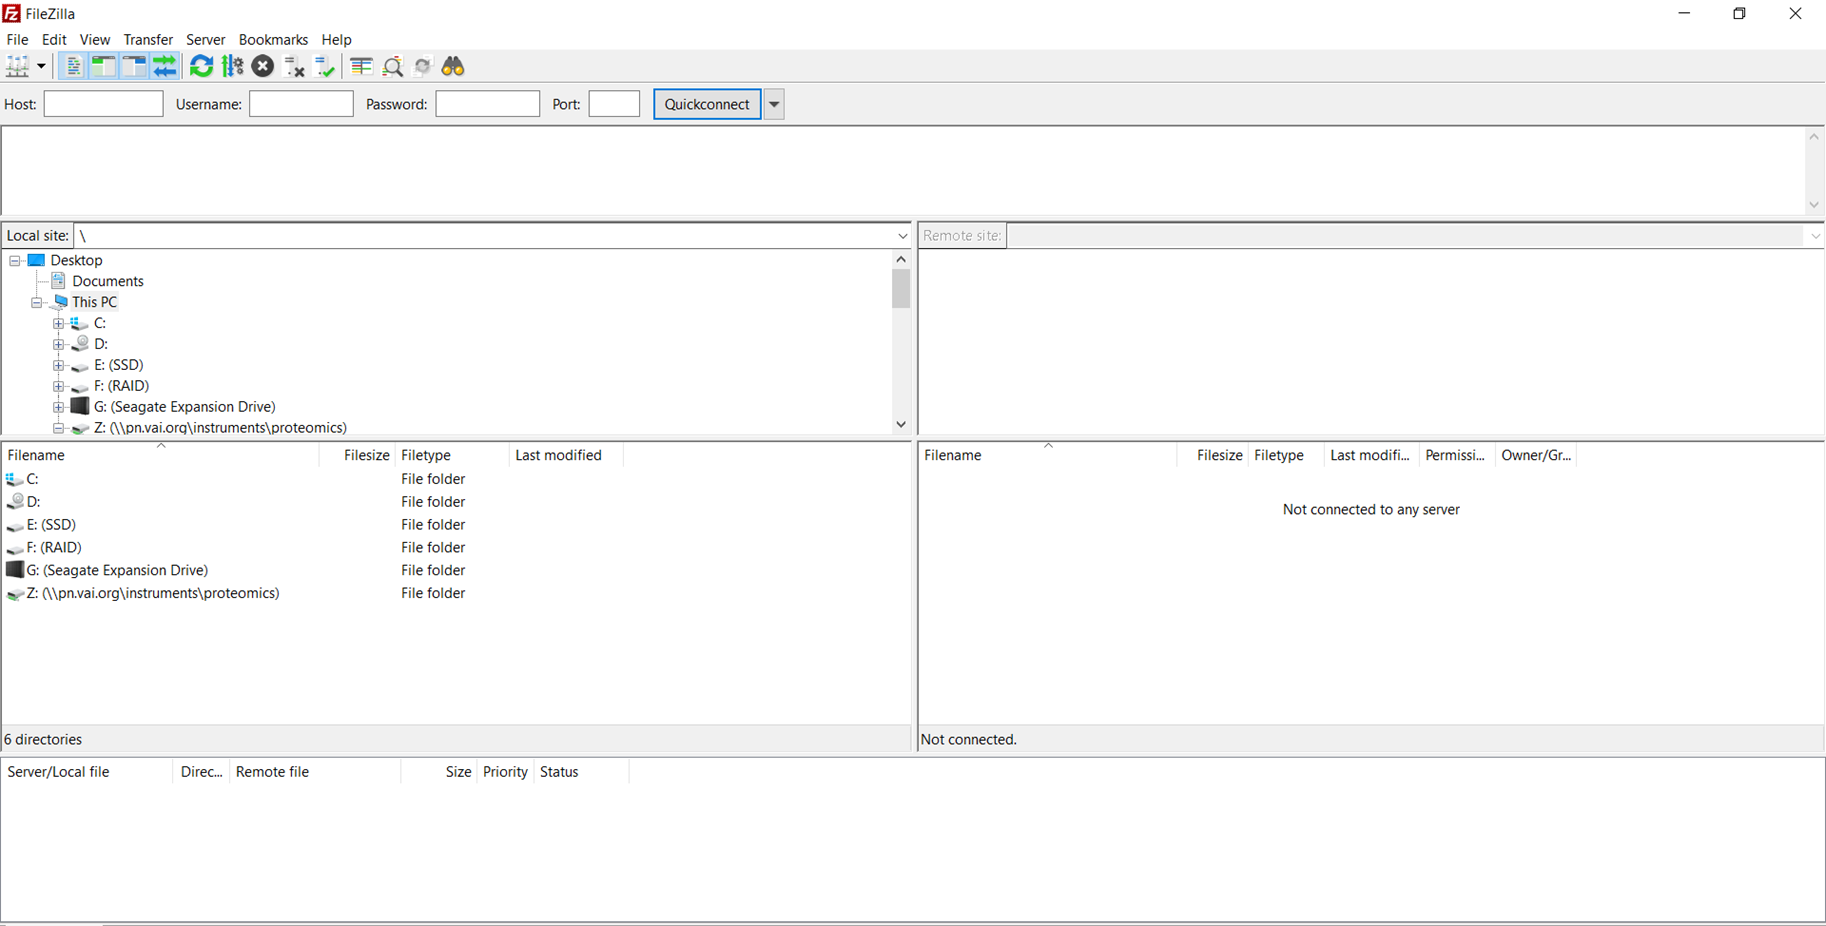This screenshot has height=926, width=1826.
Task: Expand the E: (SSD) tree node
Action: coord(59,365)
